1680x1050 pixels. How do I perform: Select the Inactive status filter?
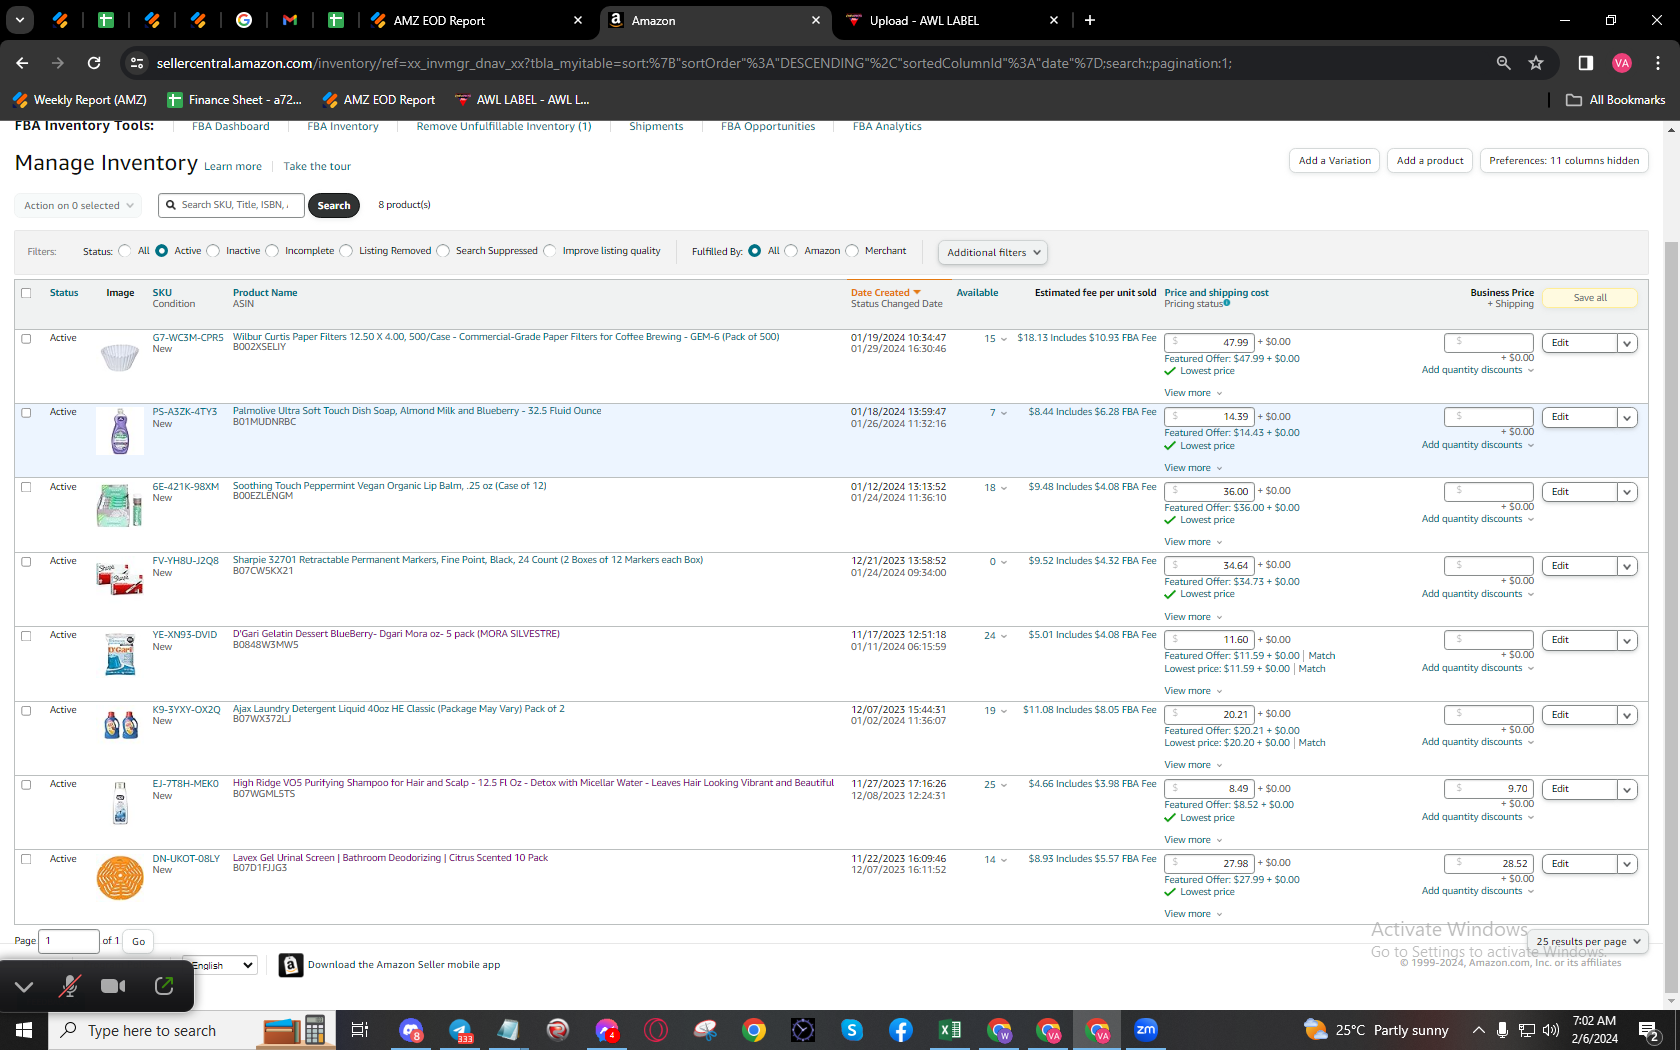pos(213,251)
